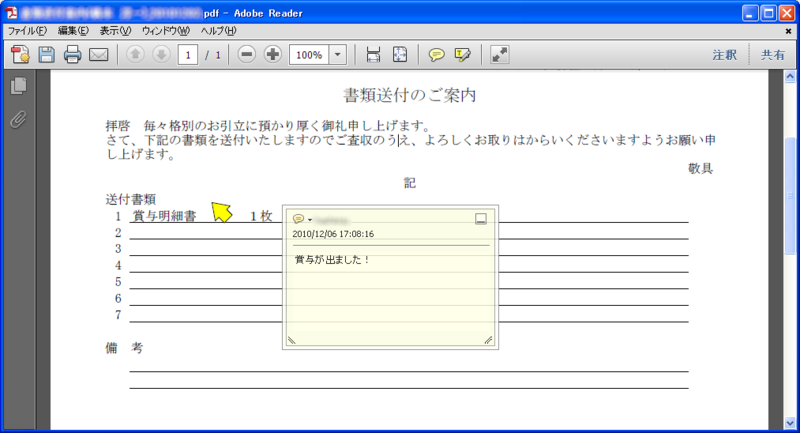Viewport: 800px width, 433px height.
Task: Click the yellow note marker on page
Action: coord(221,212)
